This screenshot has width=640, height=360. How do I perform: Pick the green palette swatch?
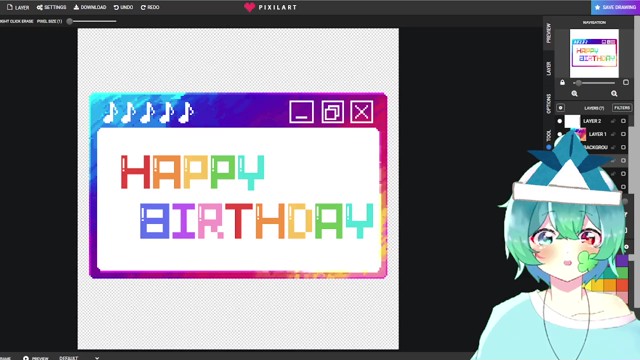coord(622,273)
